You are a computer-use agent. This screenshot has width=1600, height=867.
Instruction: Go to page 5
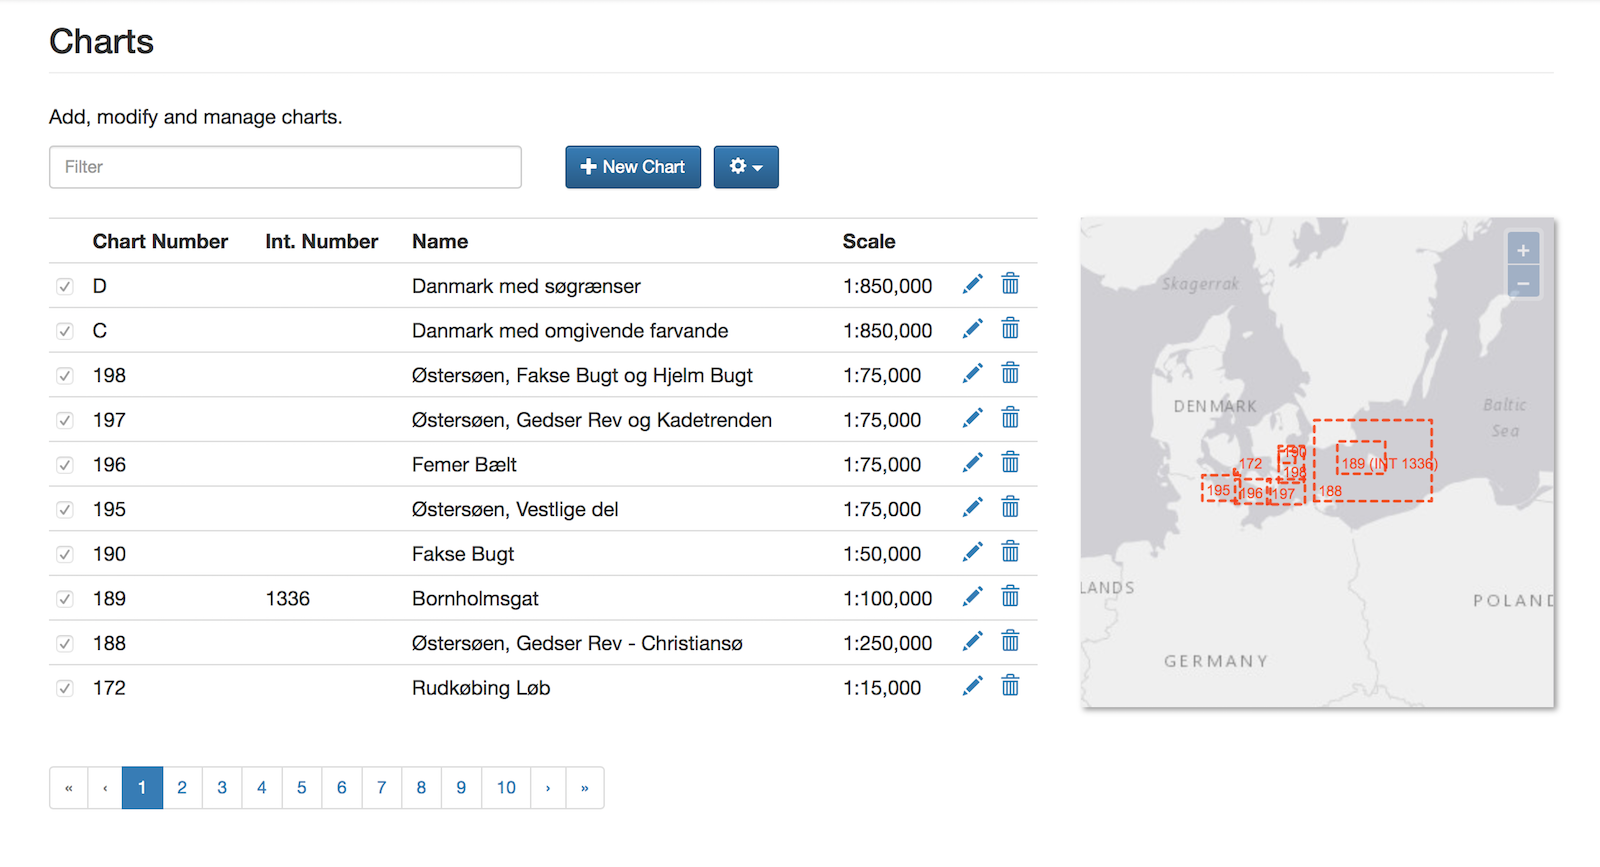tap(302, 788)
